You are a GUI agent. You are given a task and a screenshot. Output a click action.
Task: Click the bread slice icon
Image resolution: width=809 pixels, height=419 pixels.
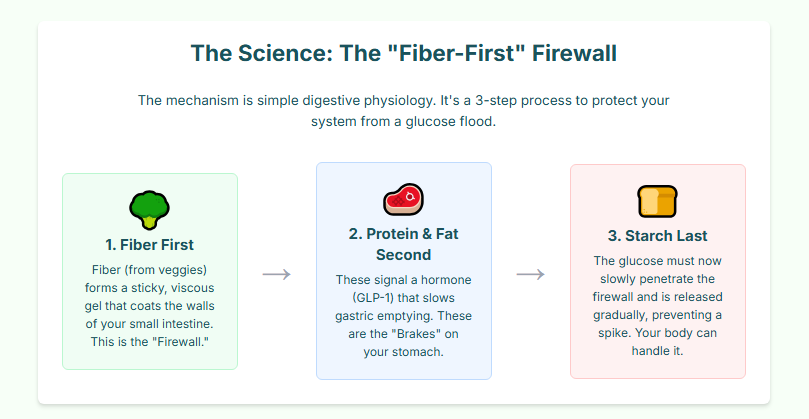(x=657, y=201)
